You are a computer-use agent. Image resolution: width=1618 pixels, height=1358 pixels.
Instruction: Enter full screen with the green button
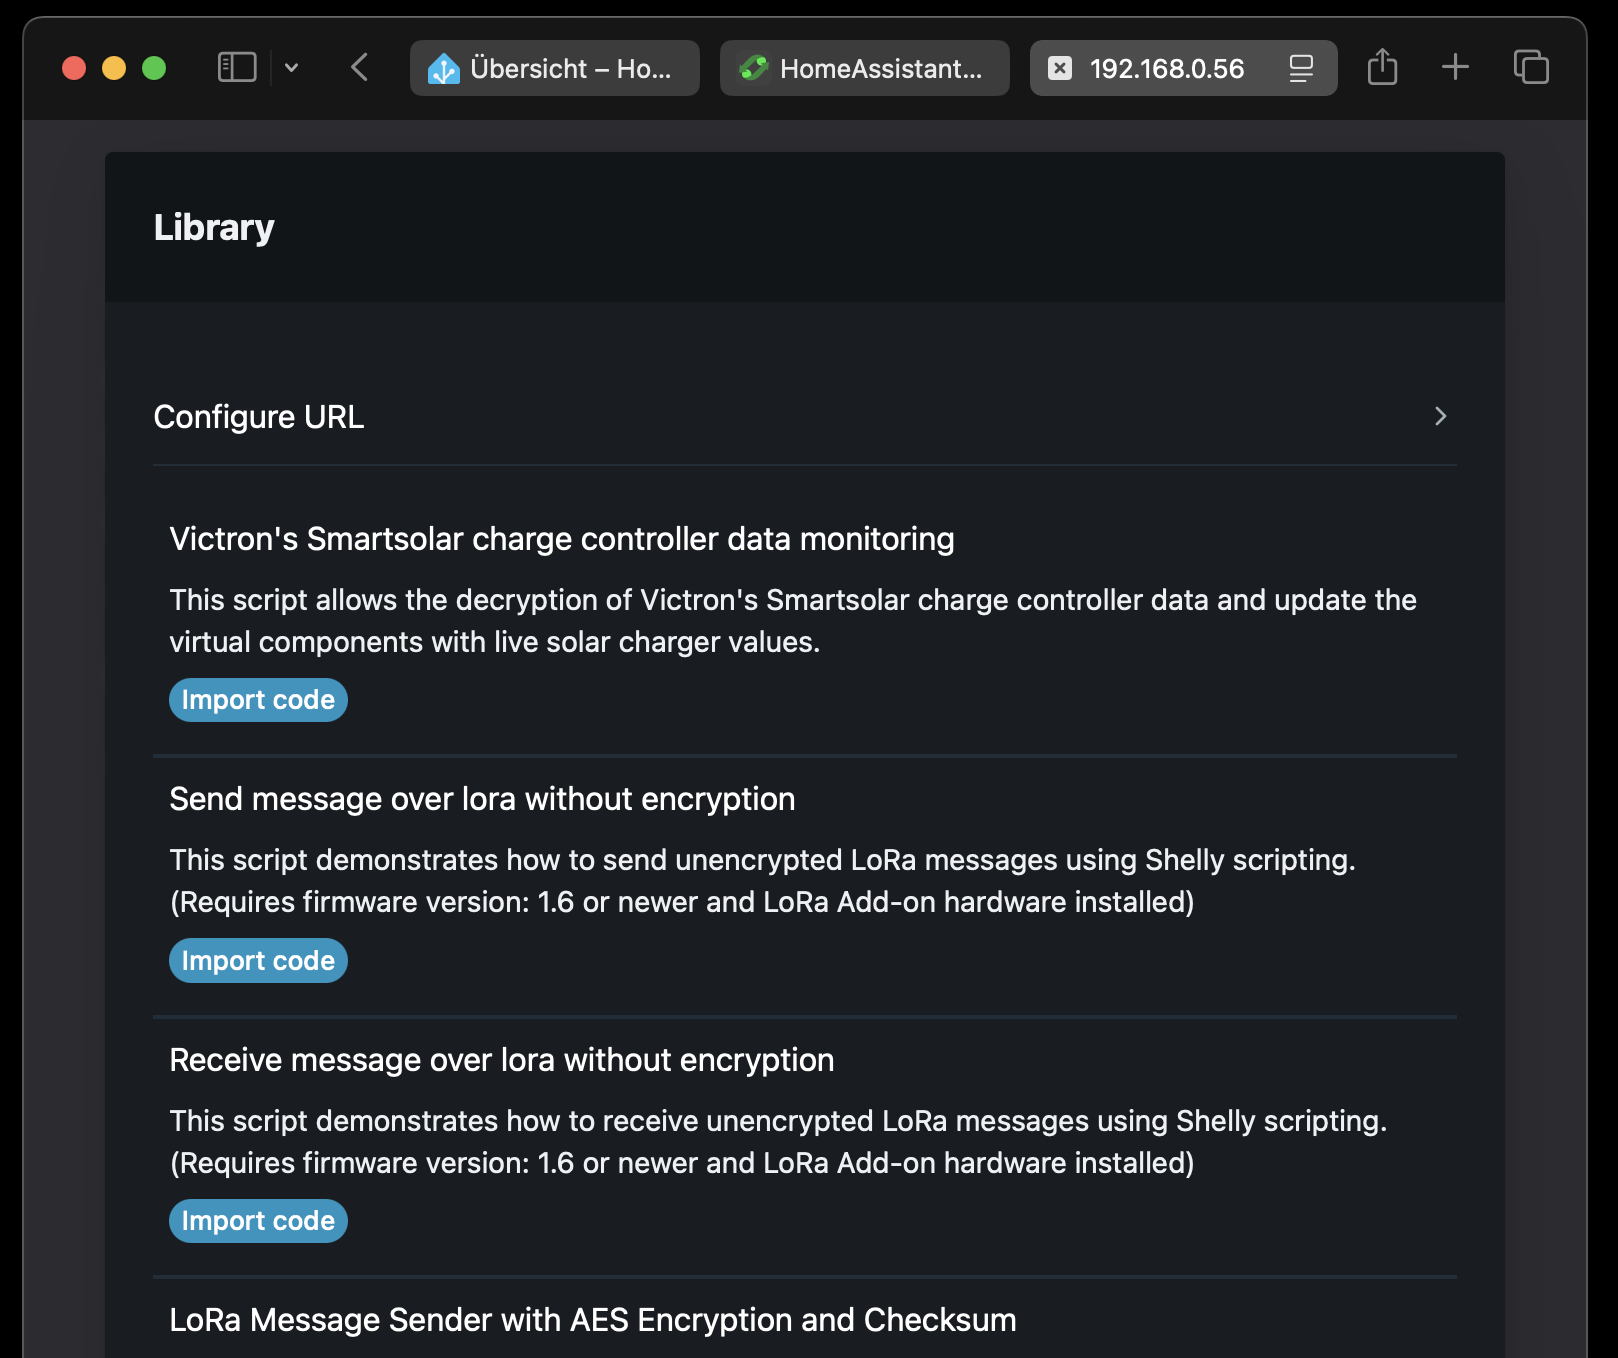pyautogui.click(x=154, y=68)
